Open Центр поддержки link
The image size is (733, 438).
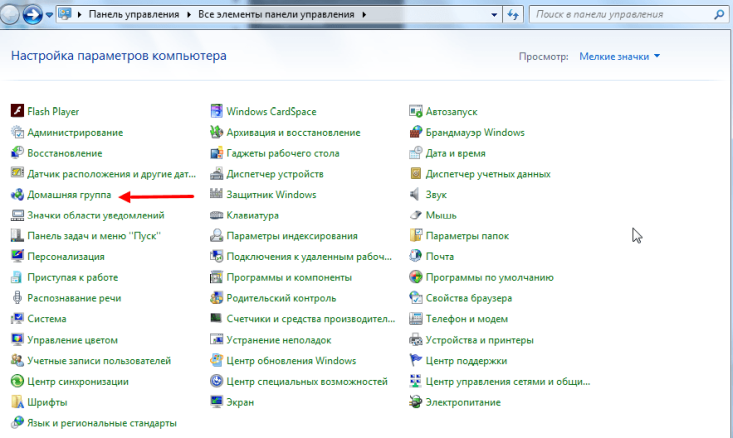466,360
